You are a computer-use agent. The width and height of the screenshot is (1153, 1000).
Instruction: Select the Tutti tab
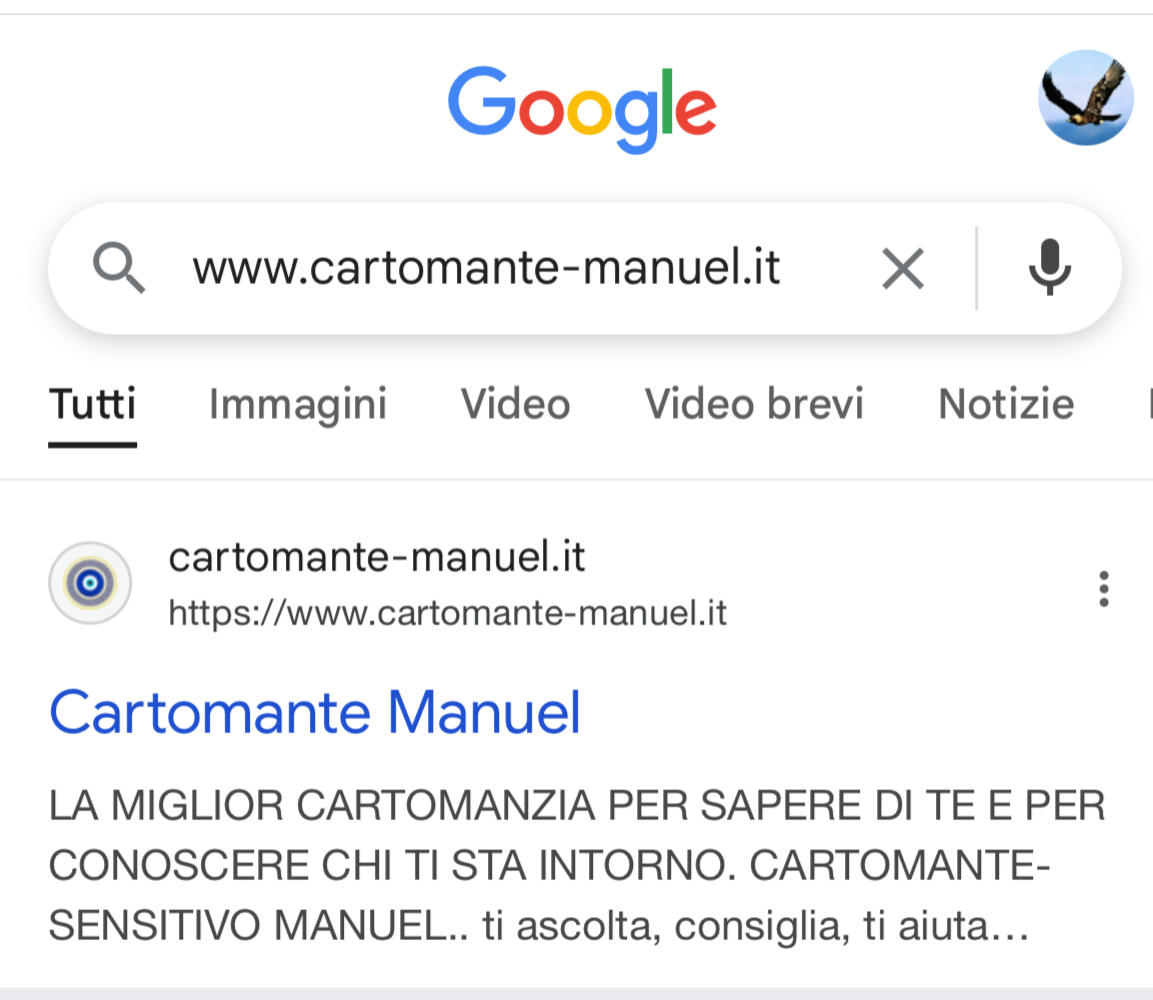pyautogui.click(x=93, y=404)
